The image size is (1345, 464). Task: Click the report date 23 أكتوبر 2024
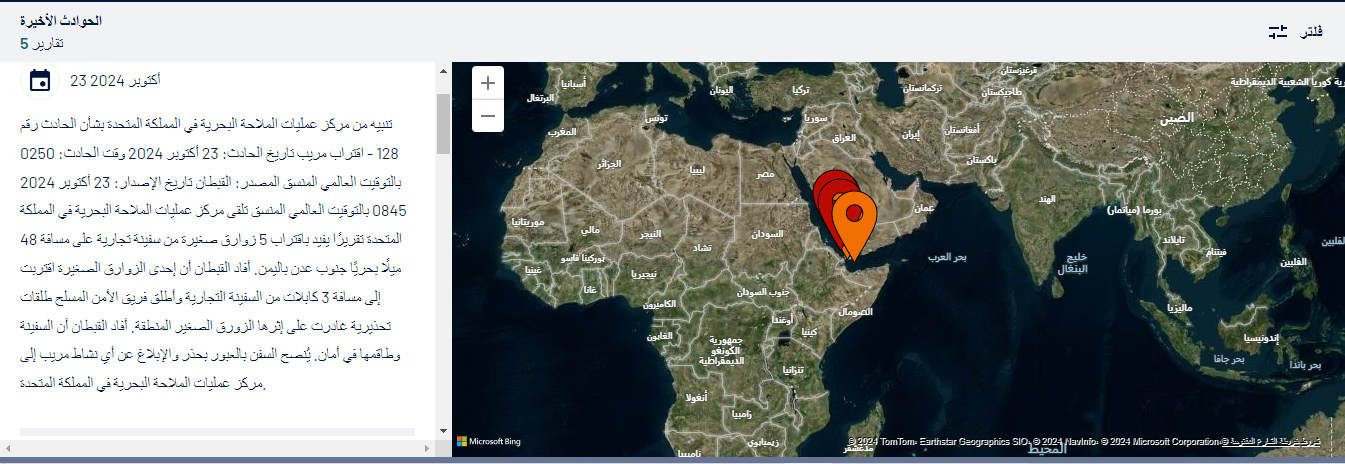pos(115,80)
